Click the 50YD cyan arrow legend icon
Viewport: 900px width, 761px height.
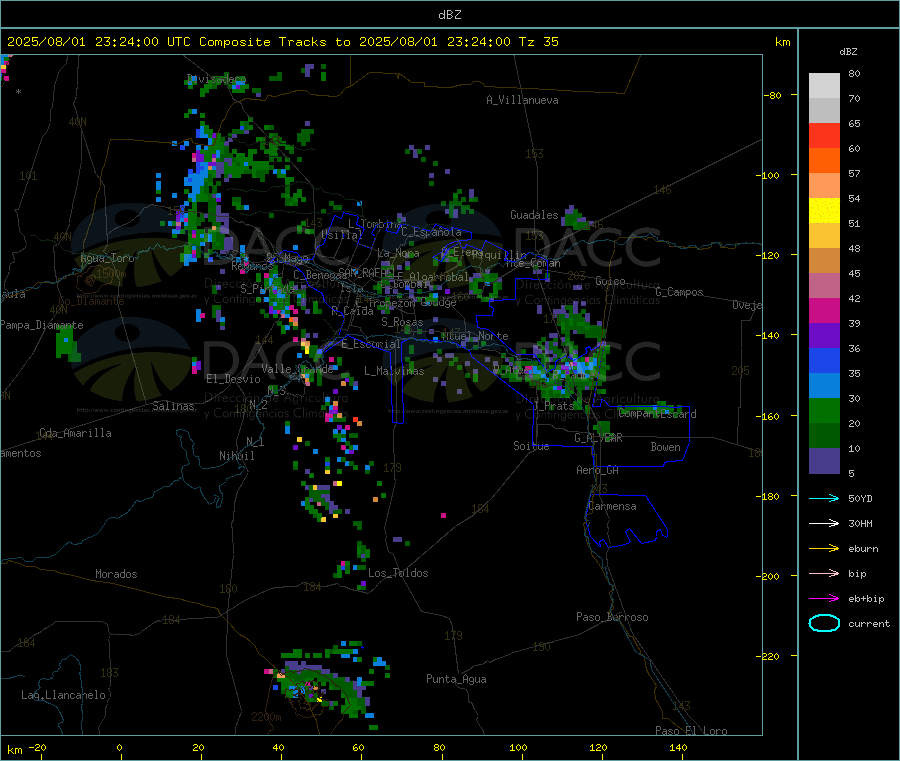click(x=824, y=498)
